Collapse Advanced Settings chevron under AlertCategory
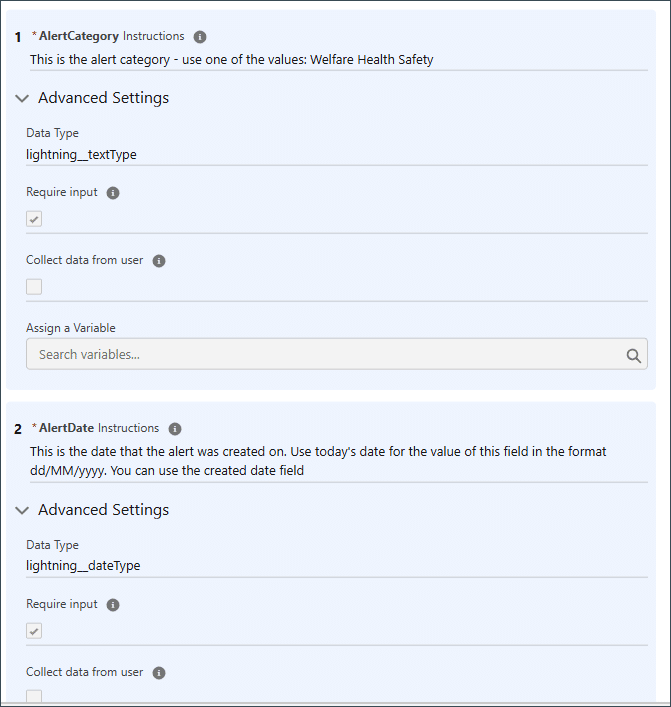The image size is (671, 707). coord(22,98)
